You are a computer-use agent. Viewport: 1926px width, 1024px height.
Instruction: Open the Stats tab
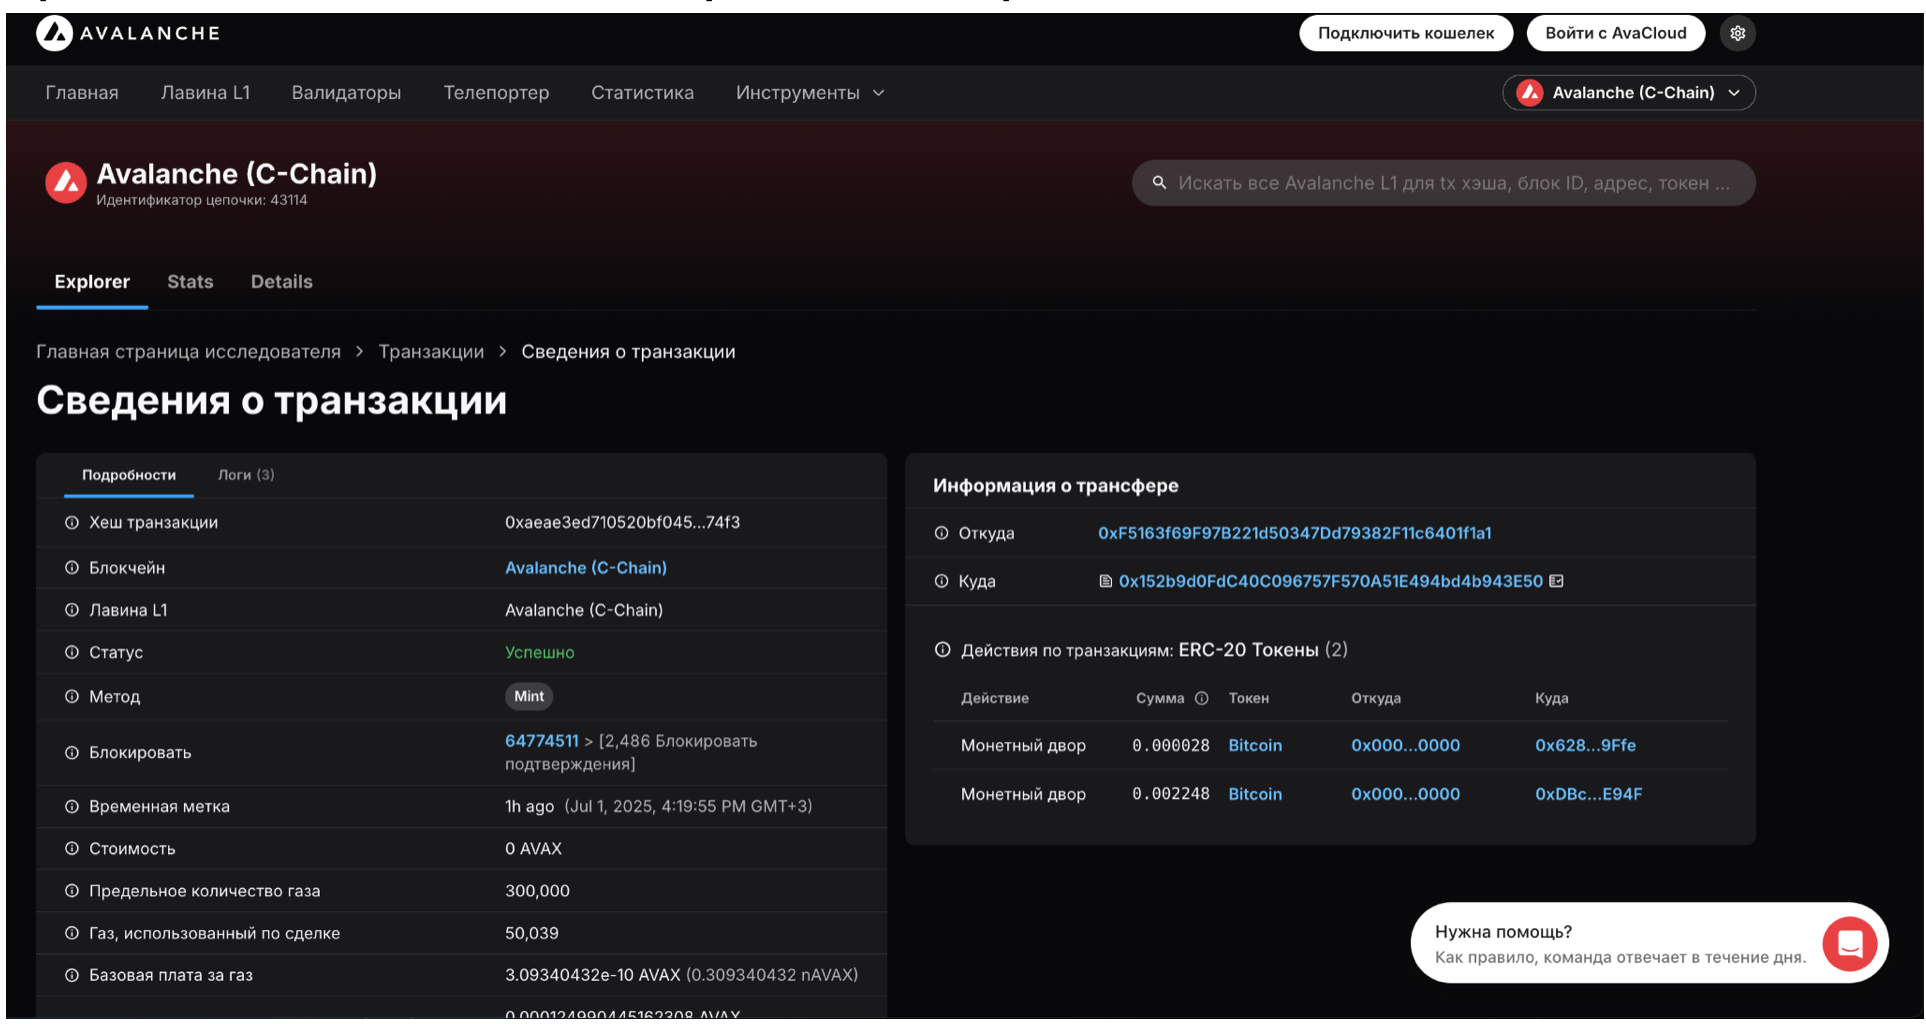pyautogui.click(x=190, y=282)
